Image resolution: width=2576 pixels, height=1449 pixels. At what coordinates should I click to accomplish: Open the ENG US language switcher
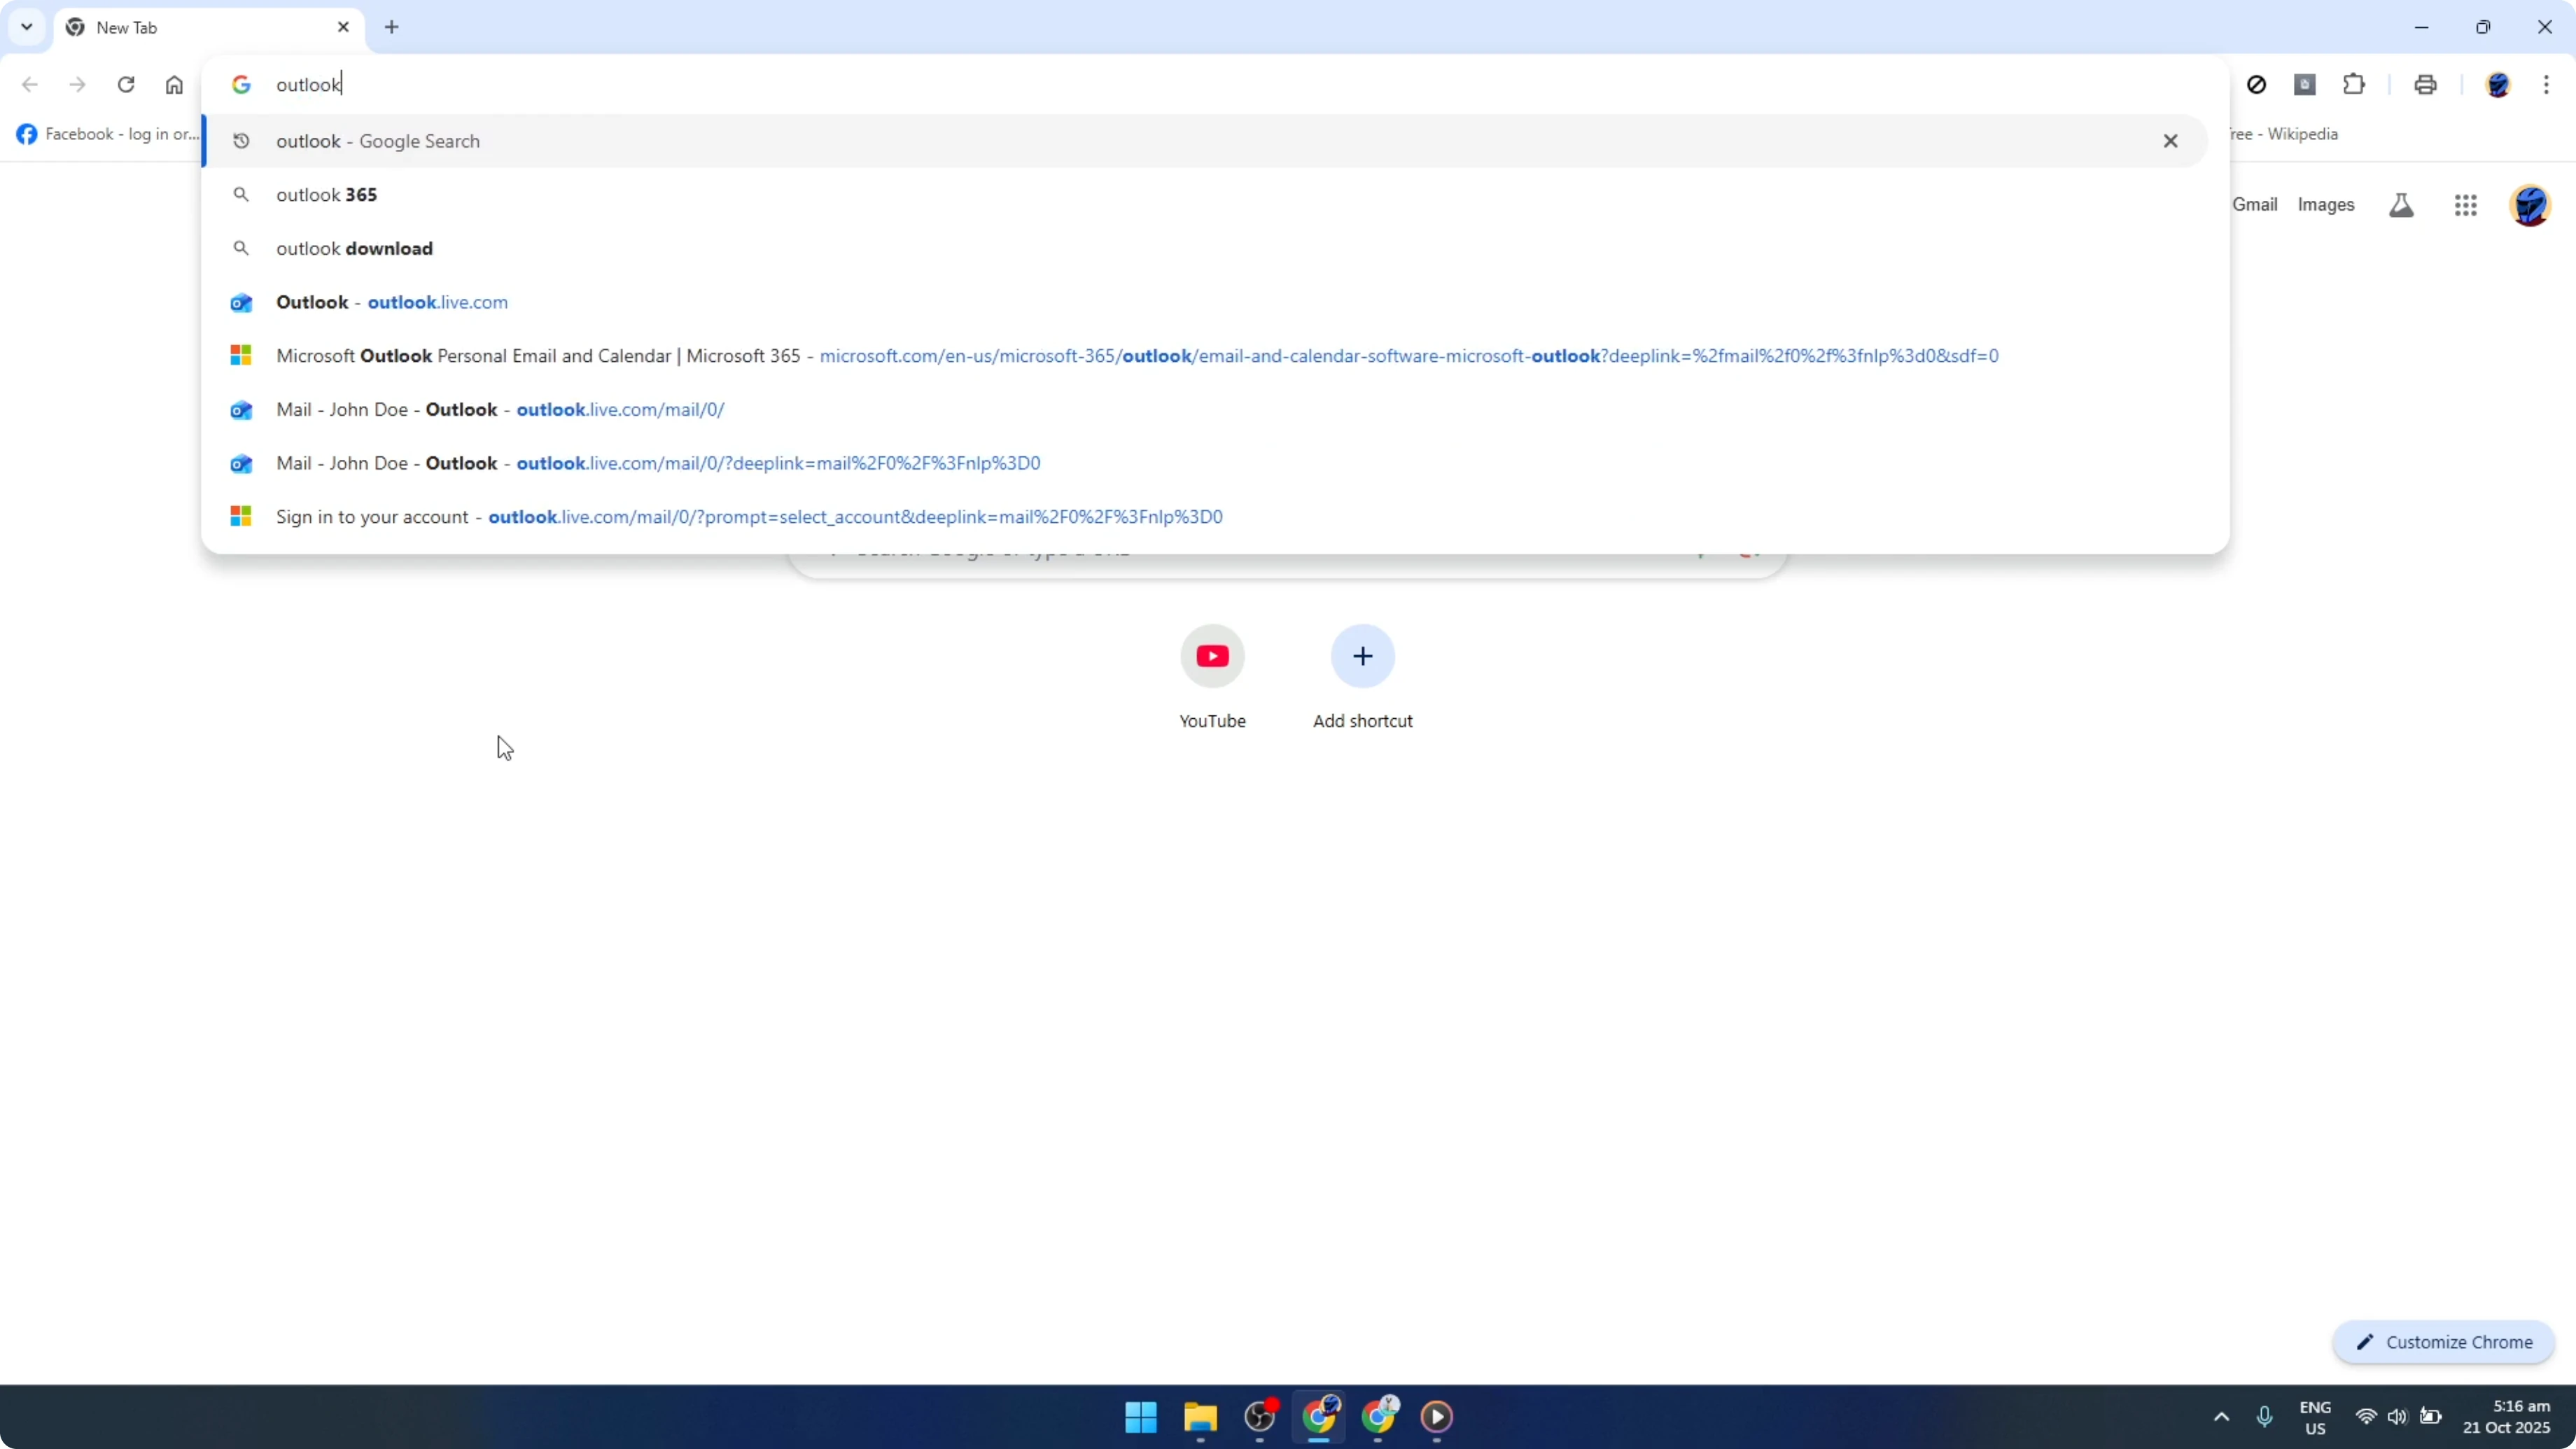click(2315, 1417)
